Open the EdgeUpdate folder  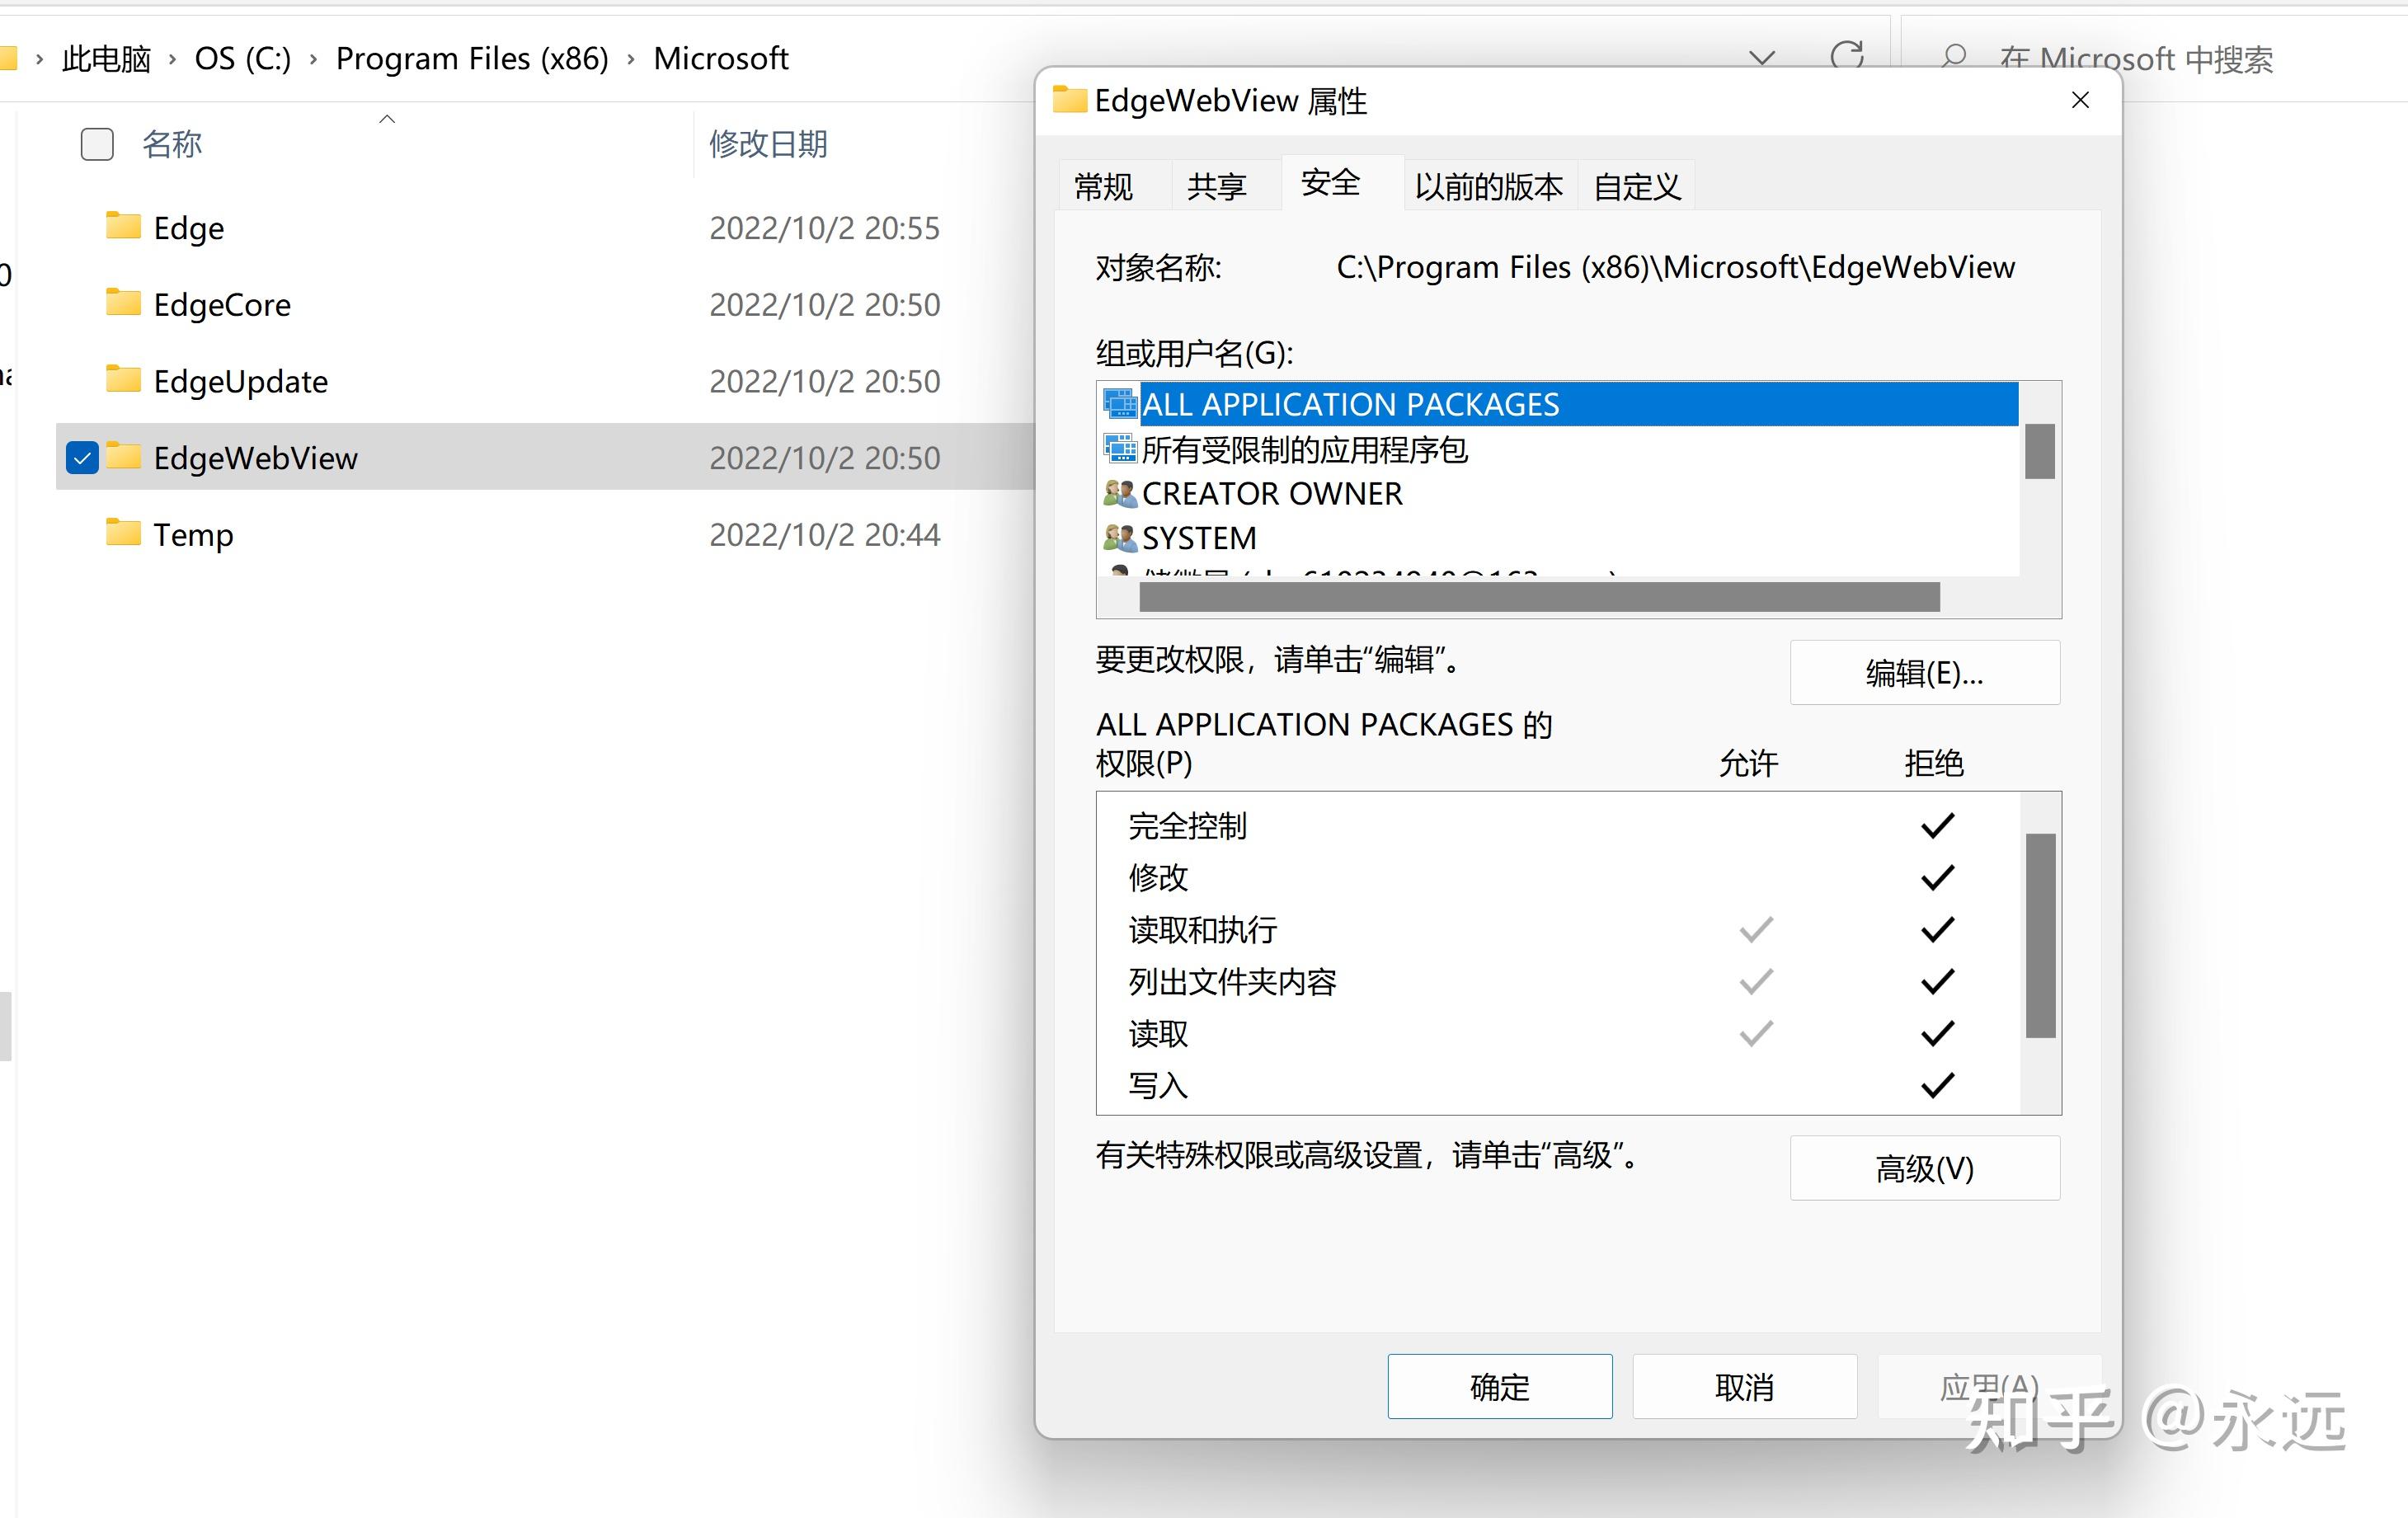239,381
